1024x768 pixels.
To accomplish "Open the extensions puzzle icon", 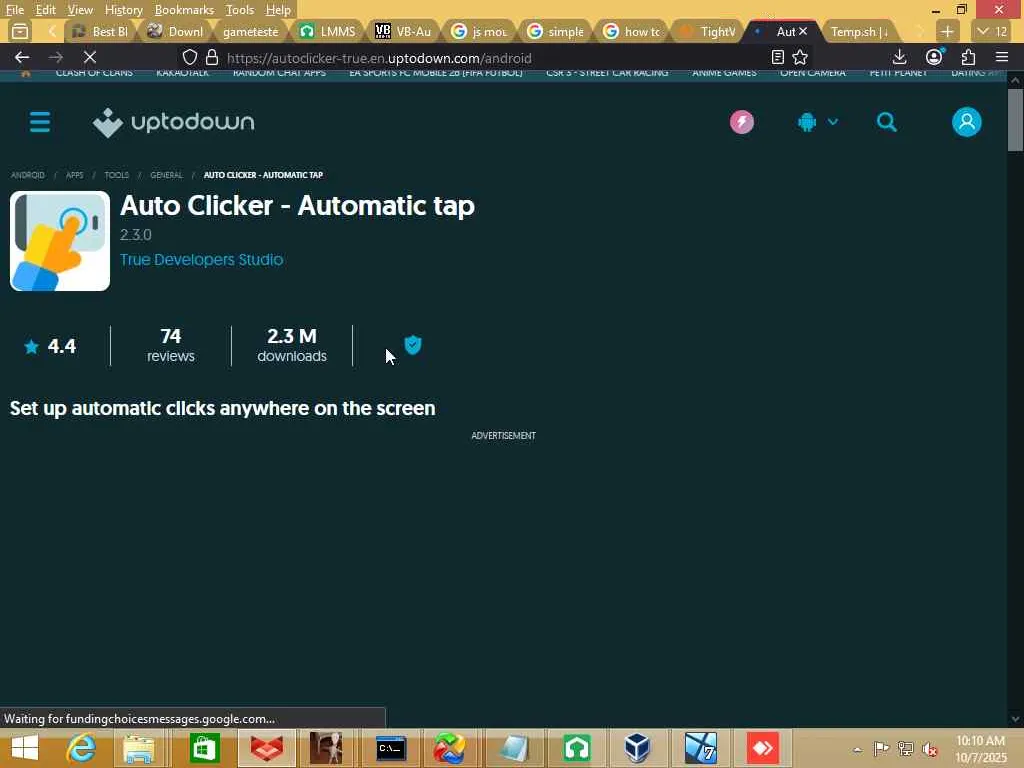I will point(968,57).
